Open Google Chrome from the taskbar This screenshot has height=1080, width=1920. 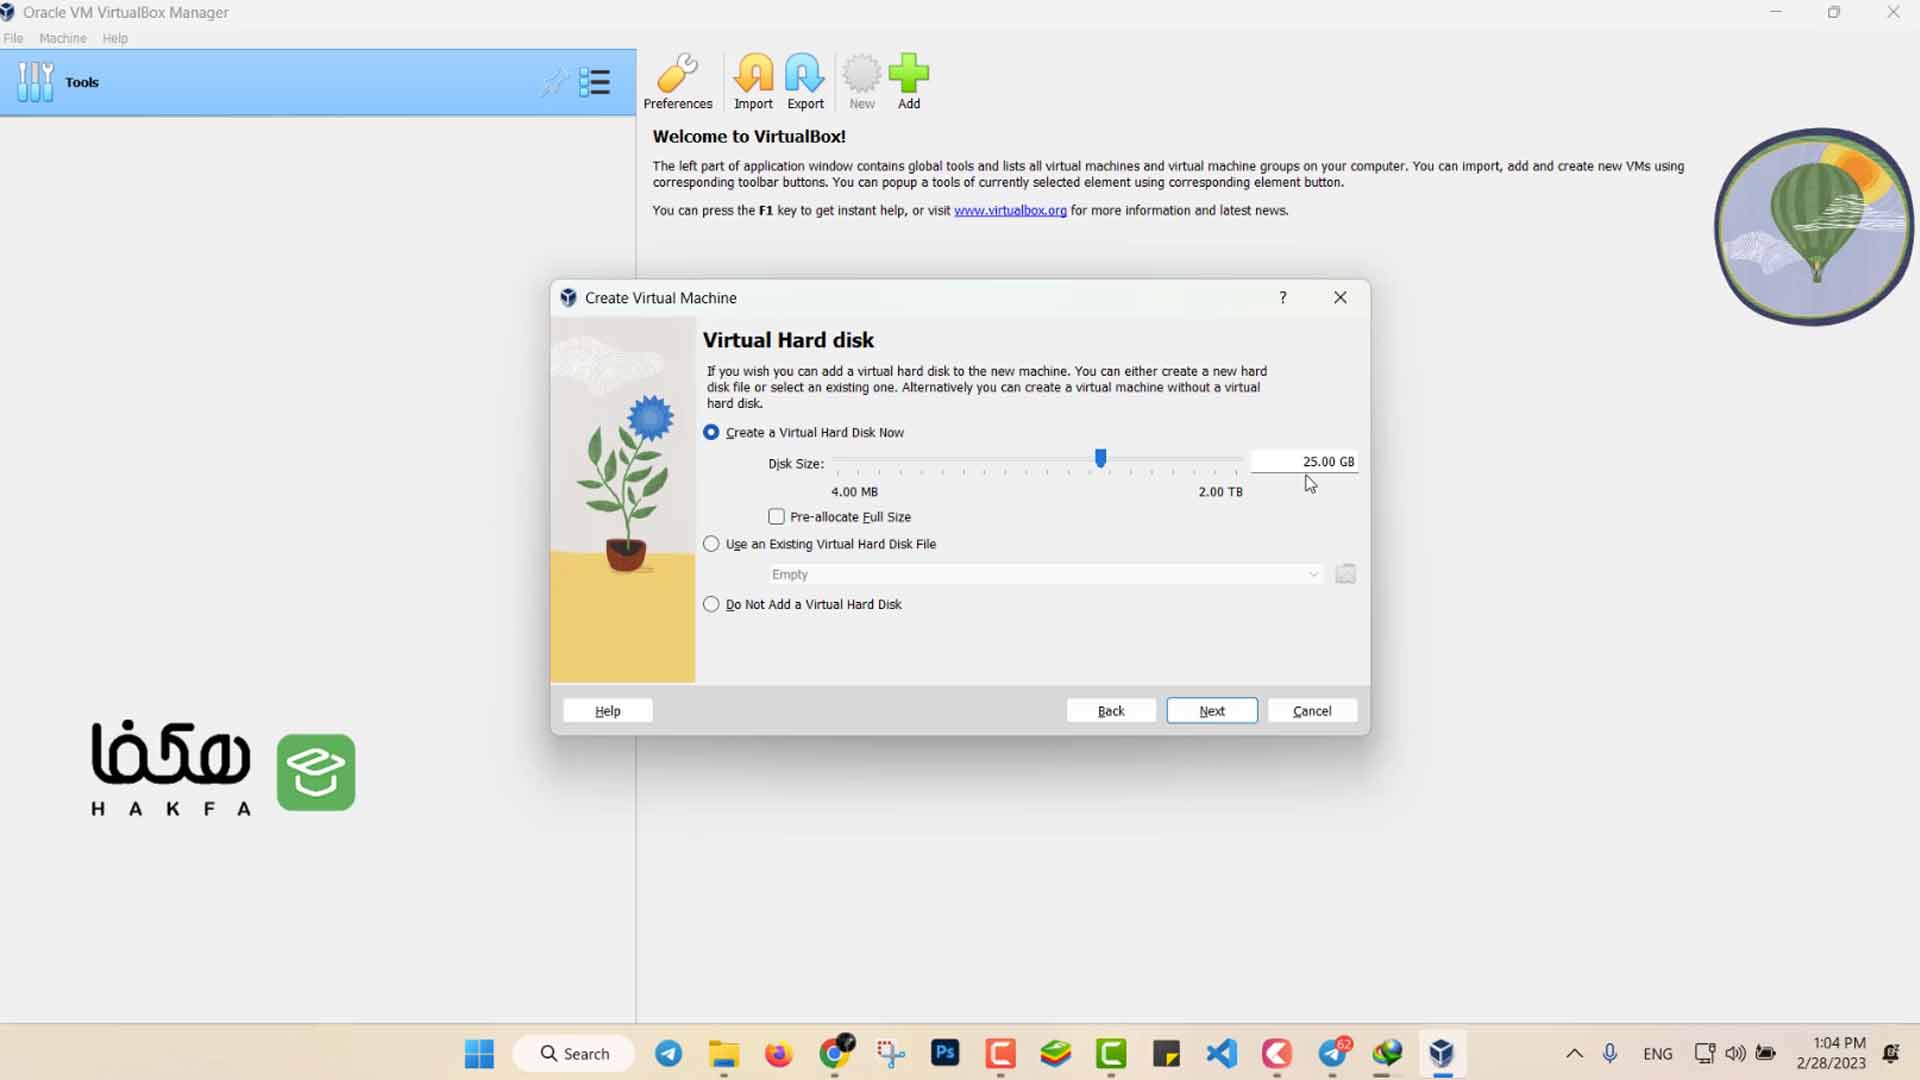(835, 1053)
